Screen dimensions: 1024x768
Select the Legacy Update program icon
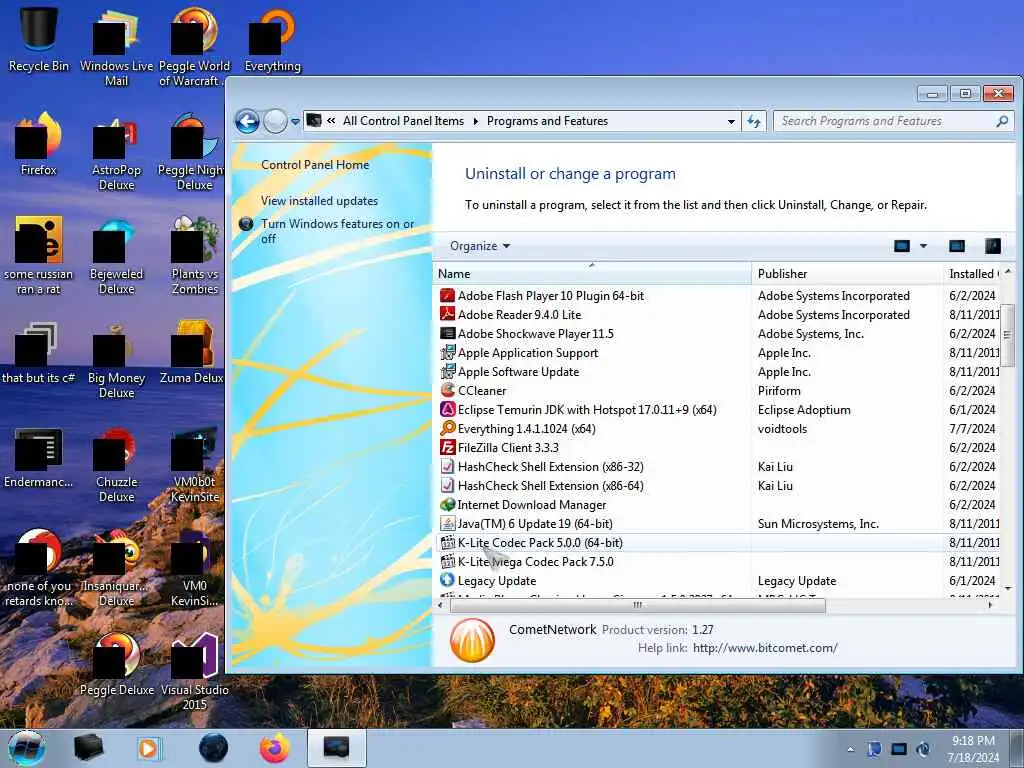tap(447, 580)
